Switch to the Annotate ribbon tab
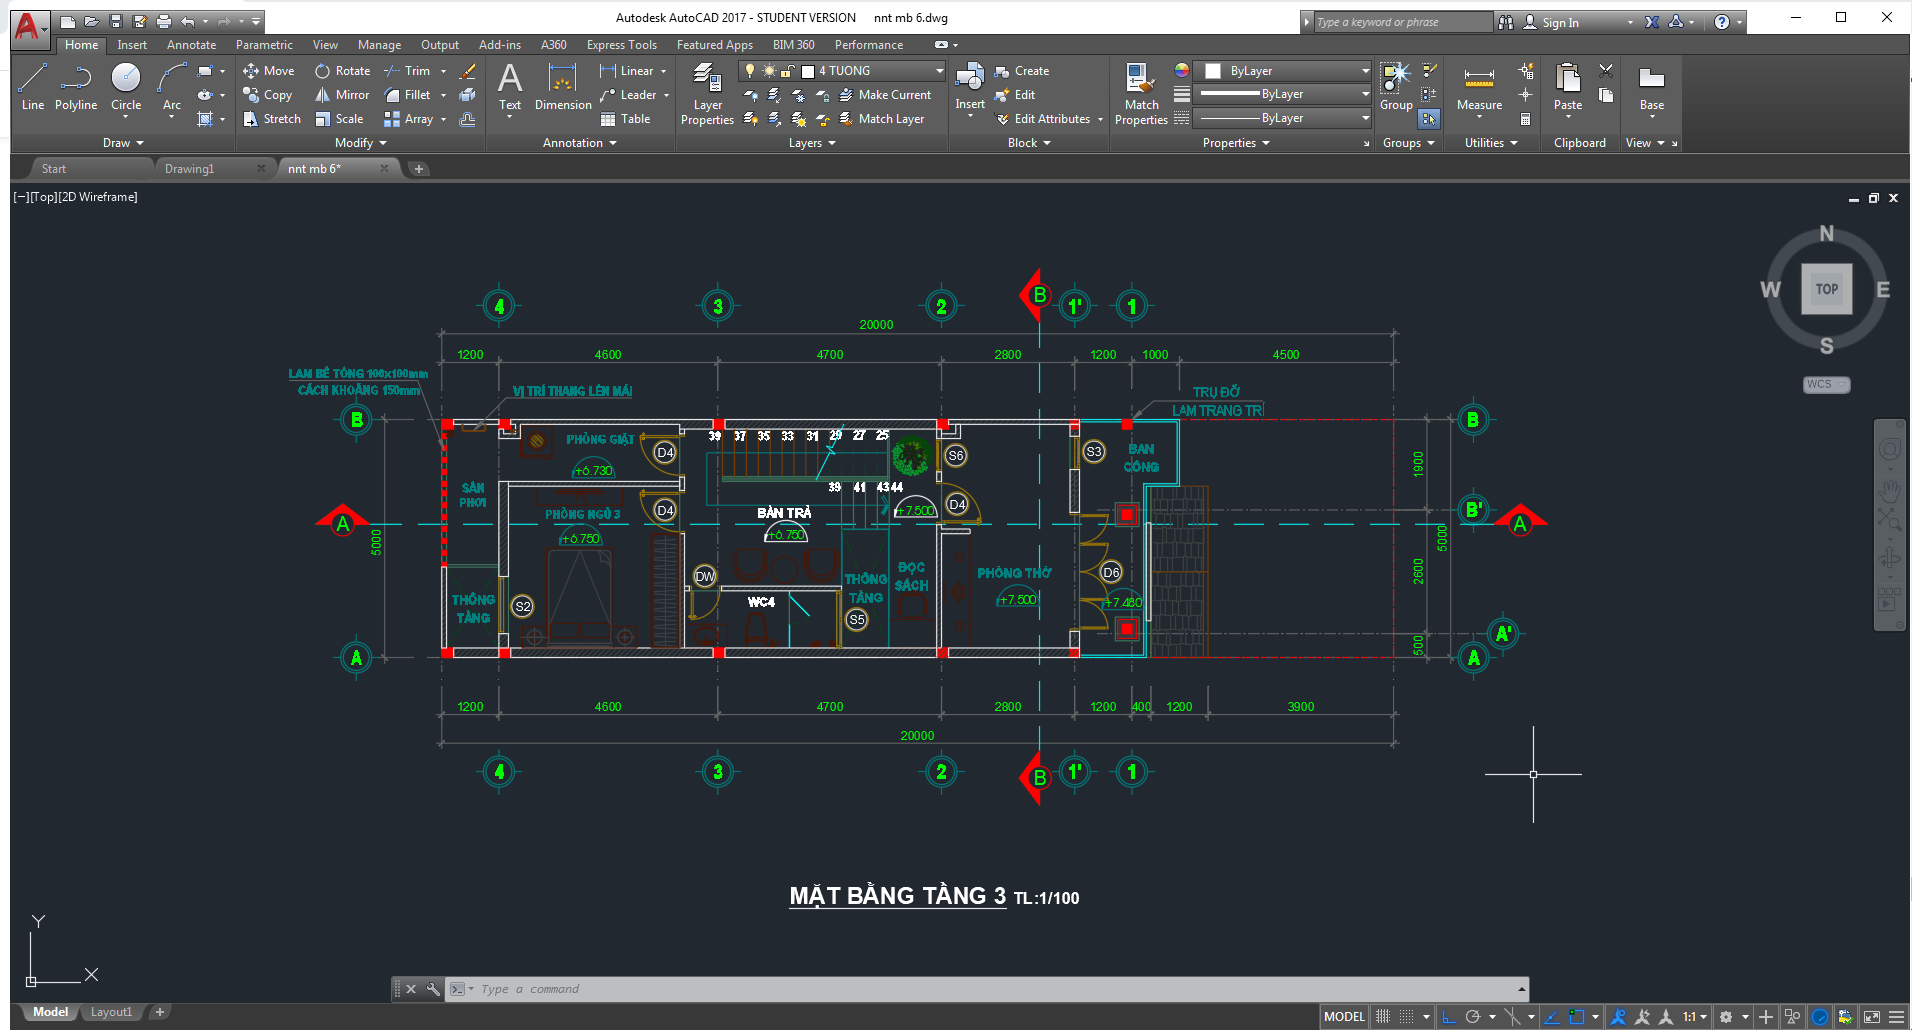 point(190,44)
